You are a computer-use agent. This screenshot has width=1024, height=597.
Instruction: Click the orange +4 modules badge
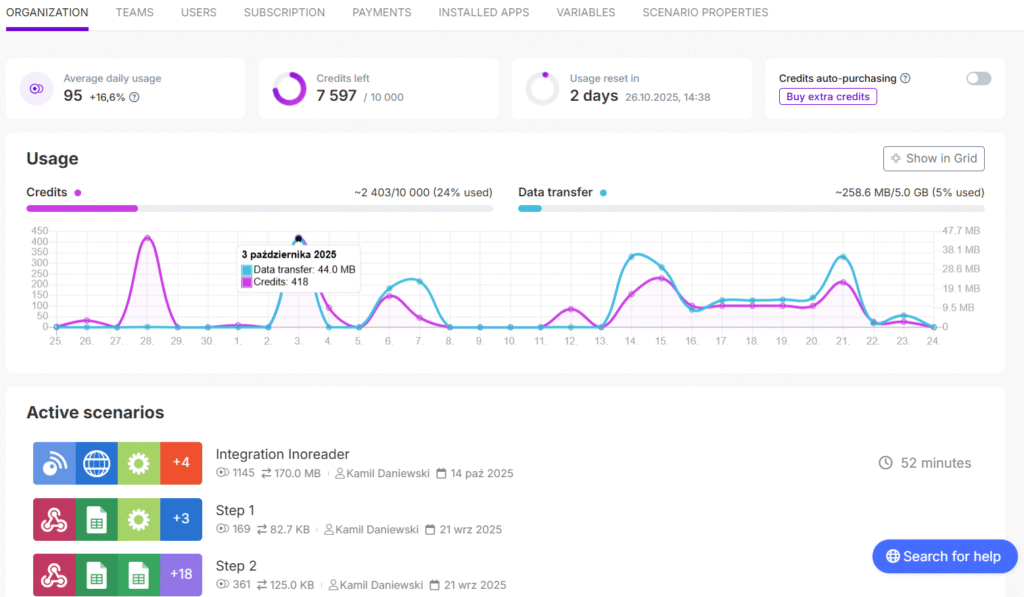pyautogui.click(x=181, y=463)
